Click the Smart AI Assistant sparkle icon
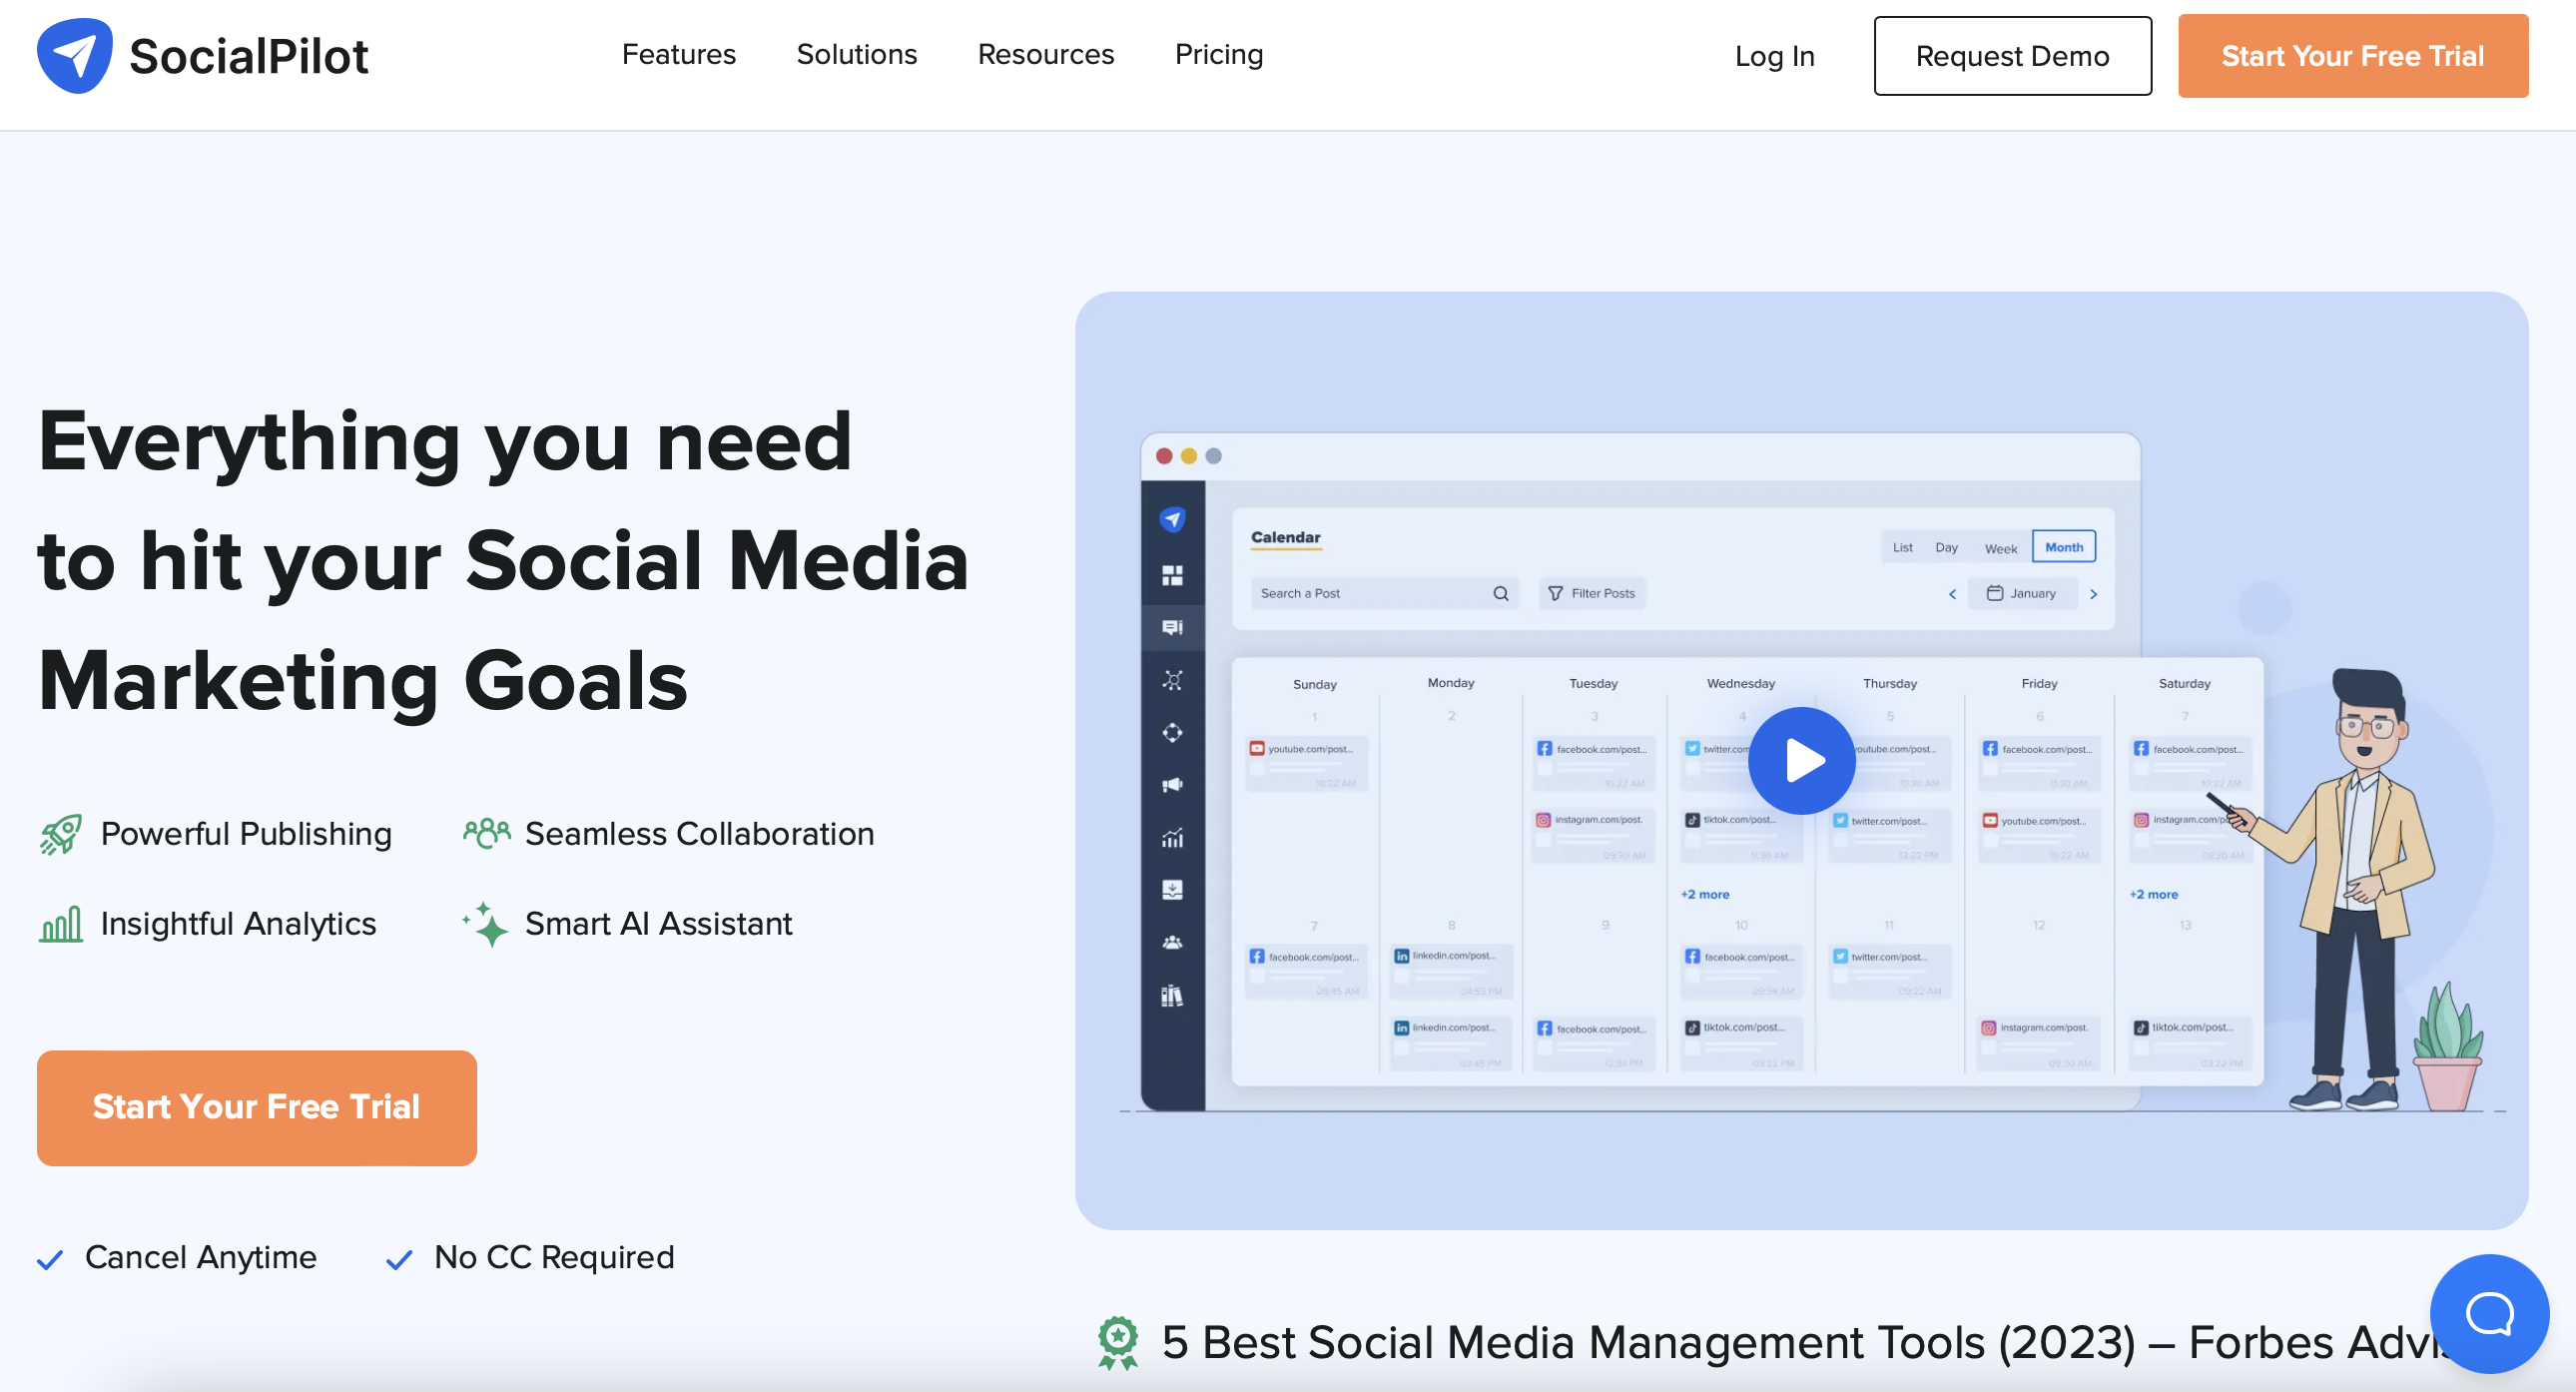The image size is (2576, 1392). pos(486,924)
